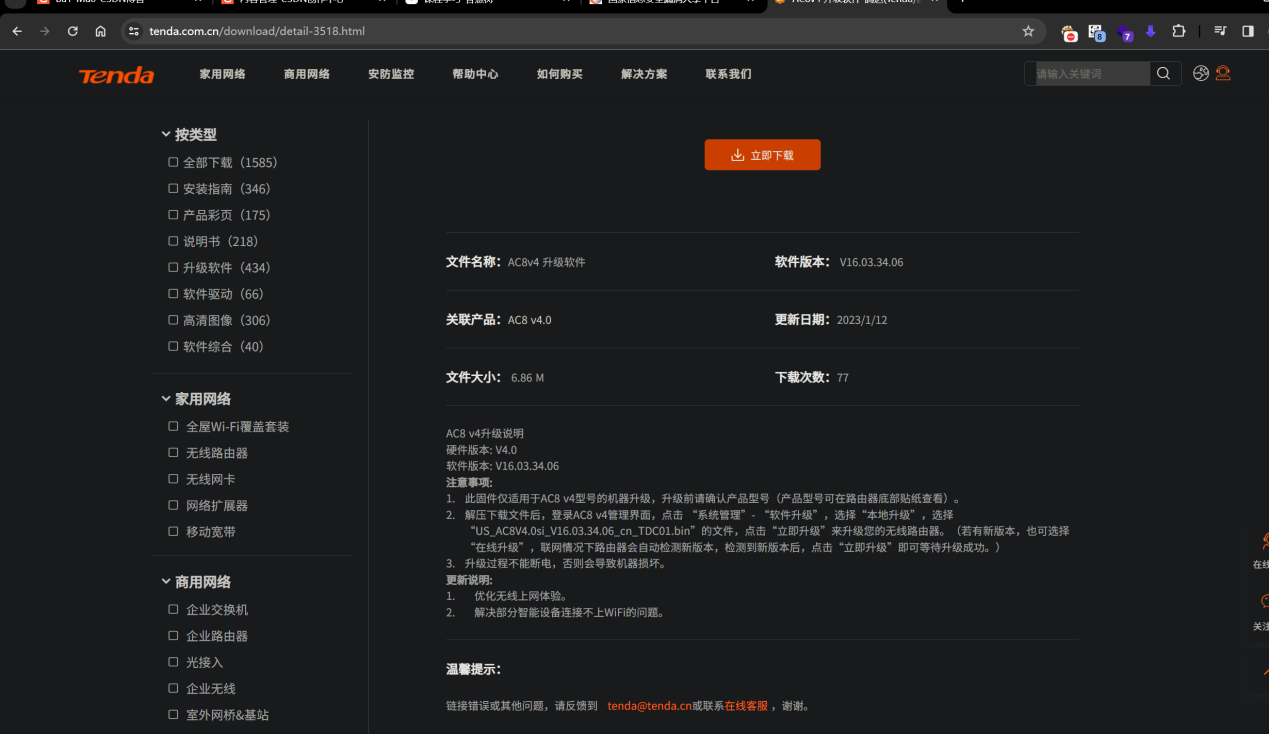Viewport: 1269px width, 734px height.
Task: Check the 室外网桥&基站 box
Action: pyautogui.click(x=174, y=715)
